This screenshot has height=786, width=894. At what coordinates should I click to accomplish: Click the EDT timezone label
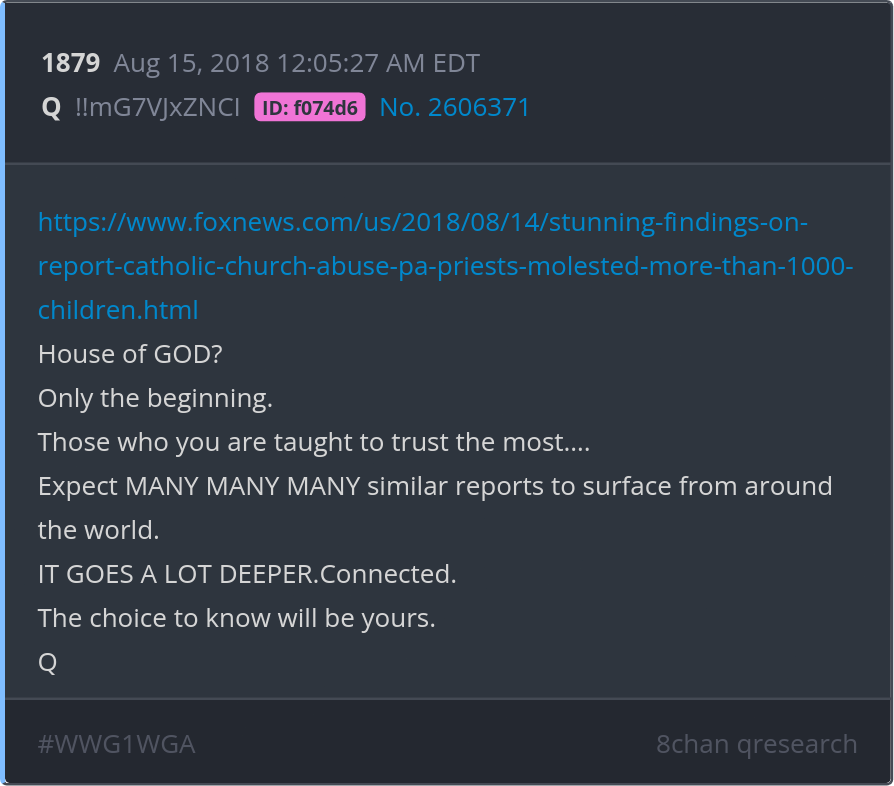click(x=456, y=64)
